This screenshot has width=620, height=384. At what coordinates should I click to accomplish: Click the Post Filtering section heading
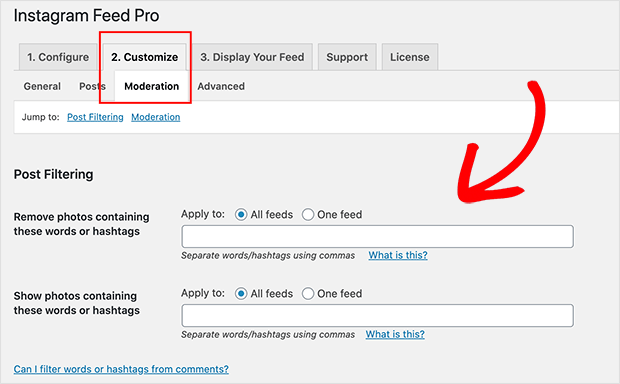point(53,174)
